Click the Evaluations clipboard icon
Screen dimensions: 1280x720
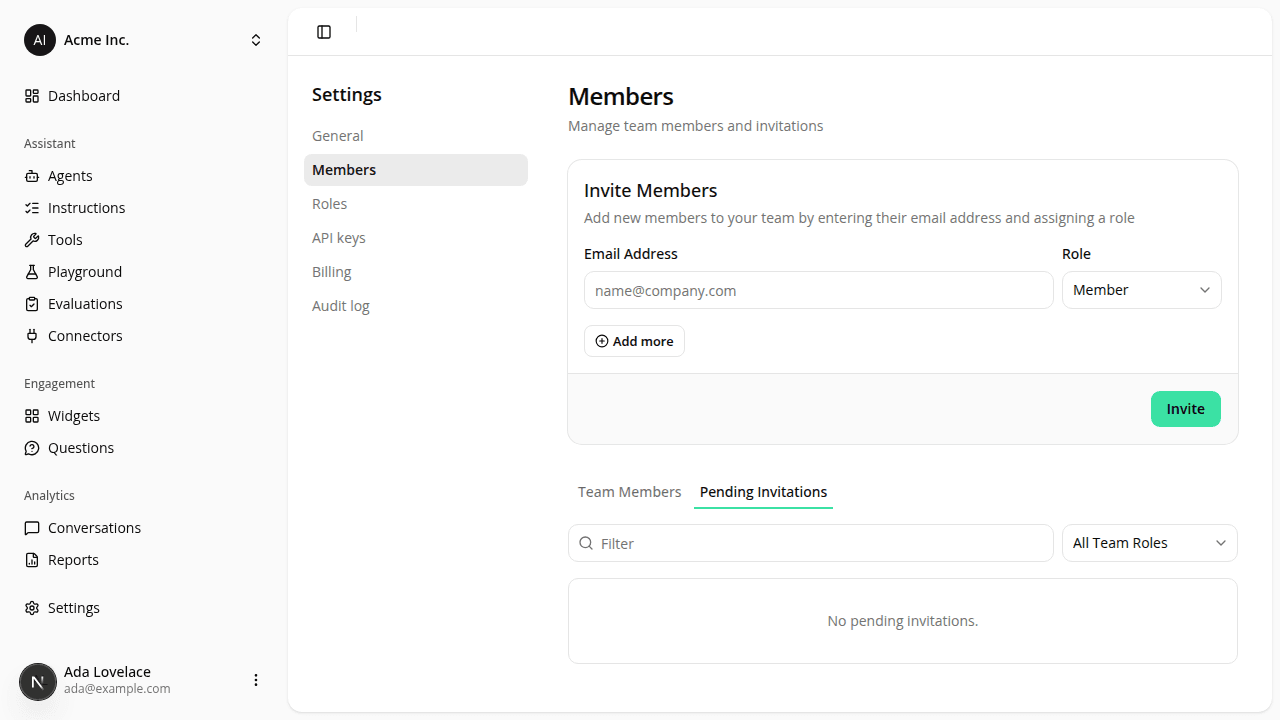pyautogui.click(x=32, y=304)
